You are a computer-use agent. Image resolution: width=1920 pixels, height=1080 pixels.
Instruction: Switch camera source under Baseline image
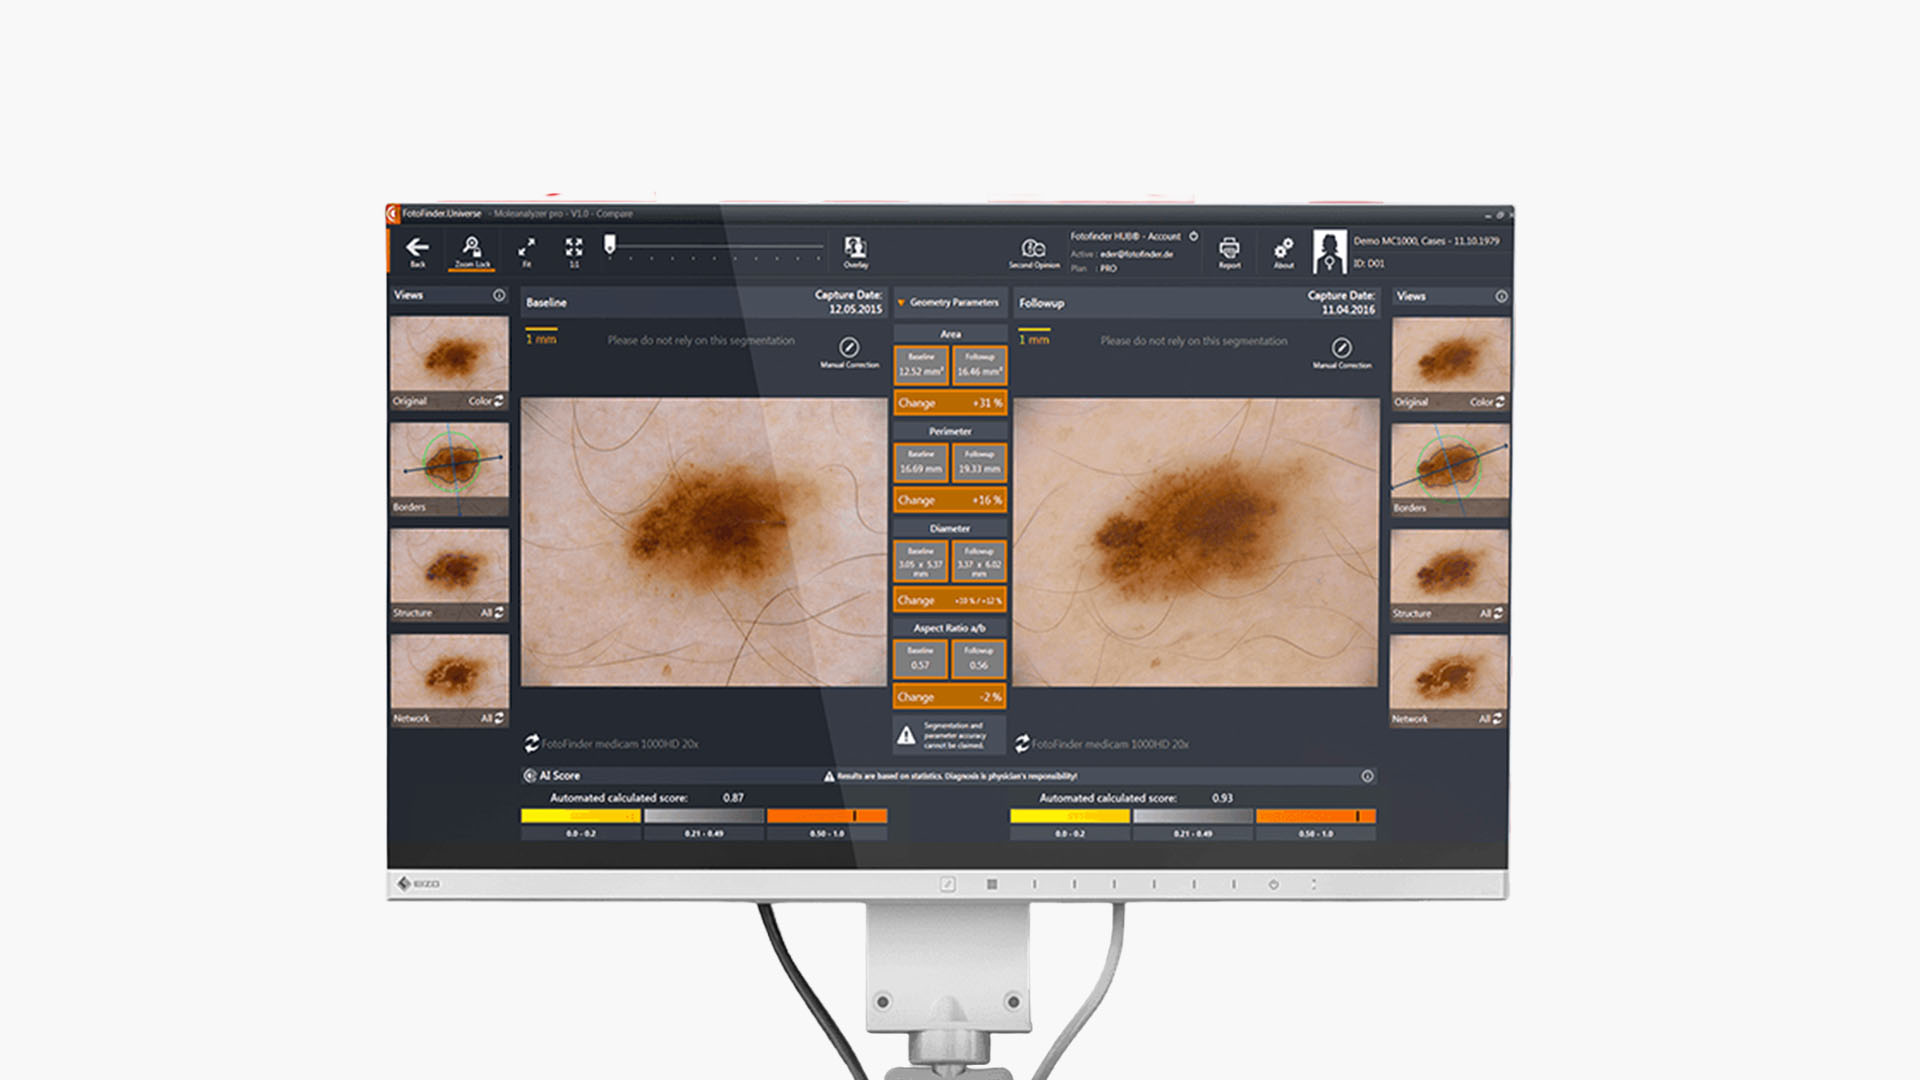pyautogui.click(x=532, y=744)
